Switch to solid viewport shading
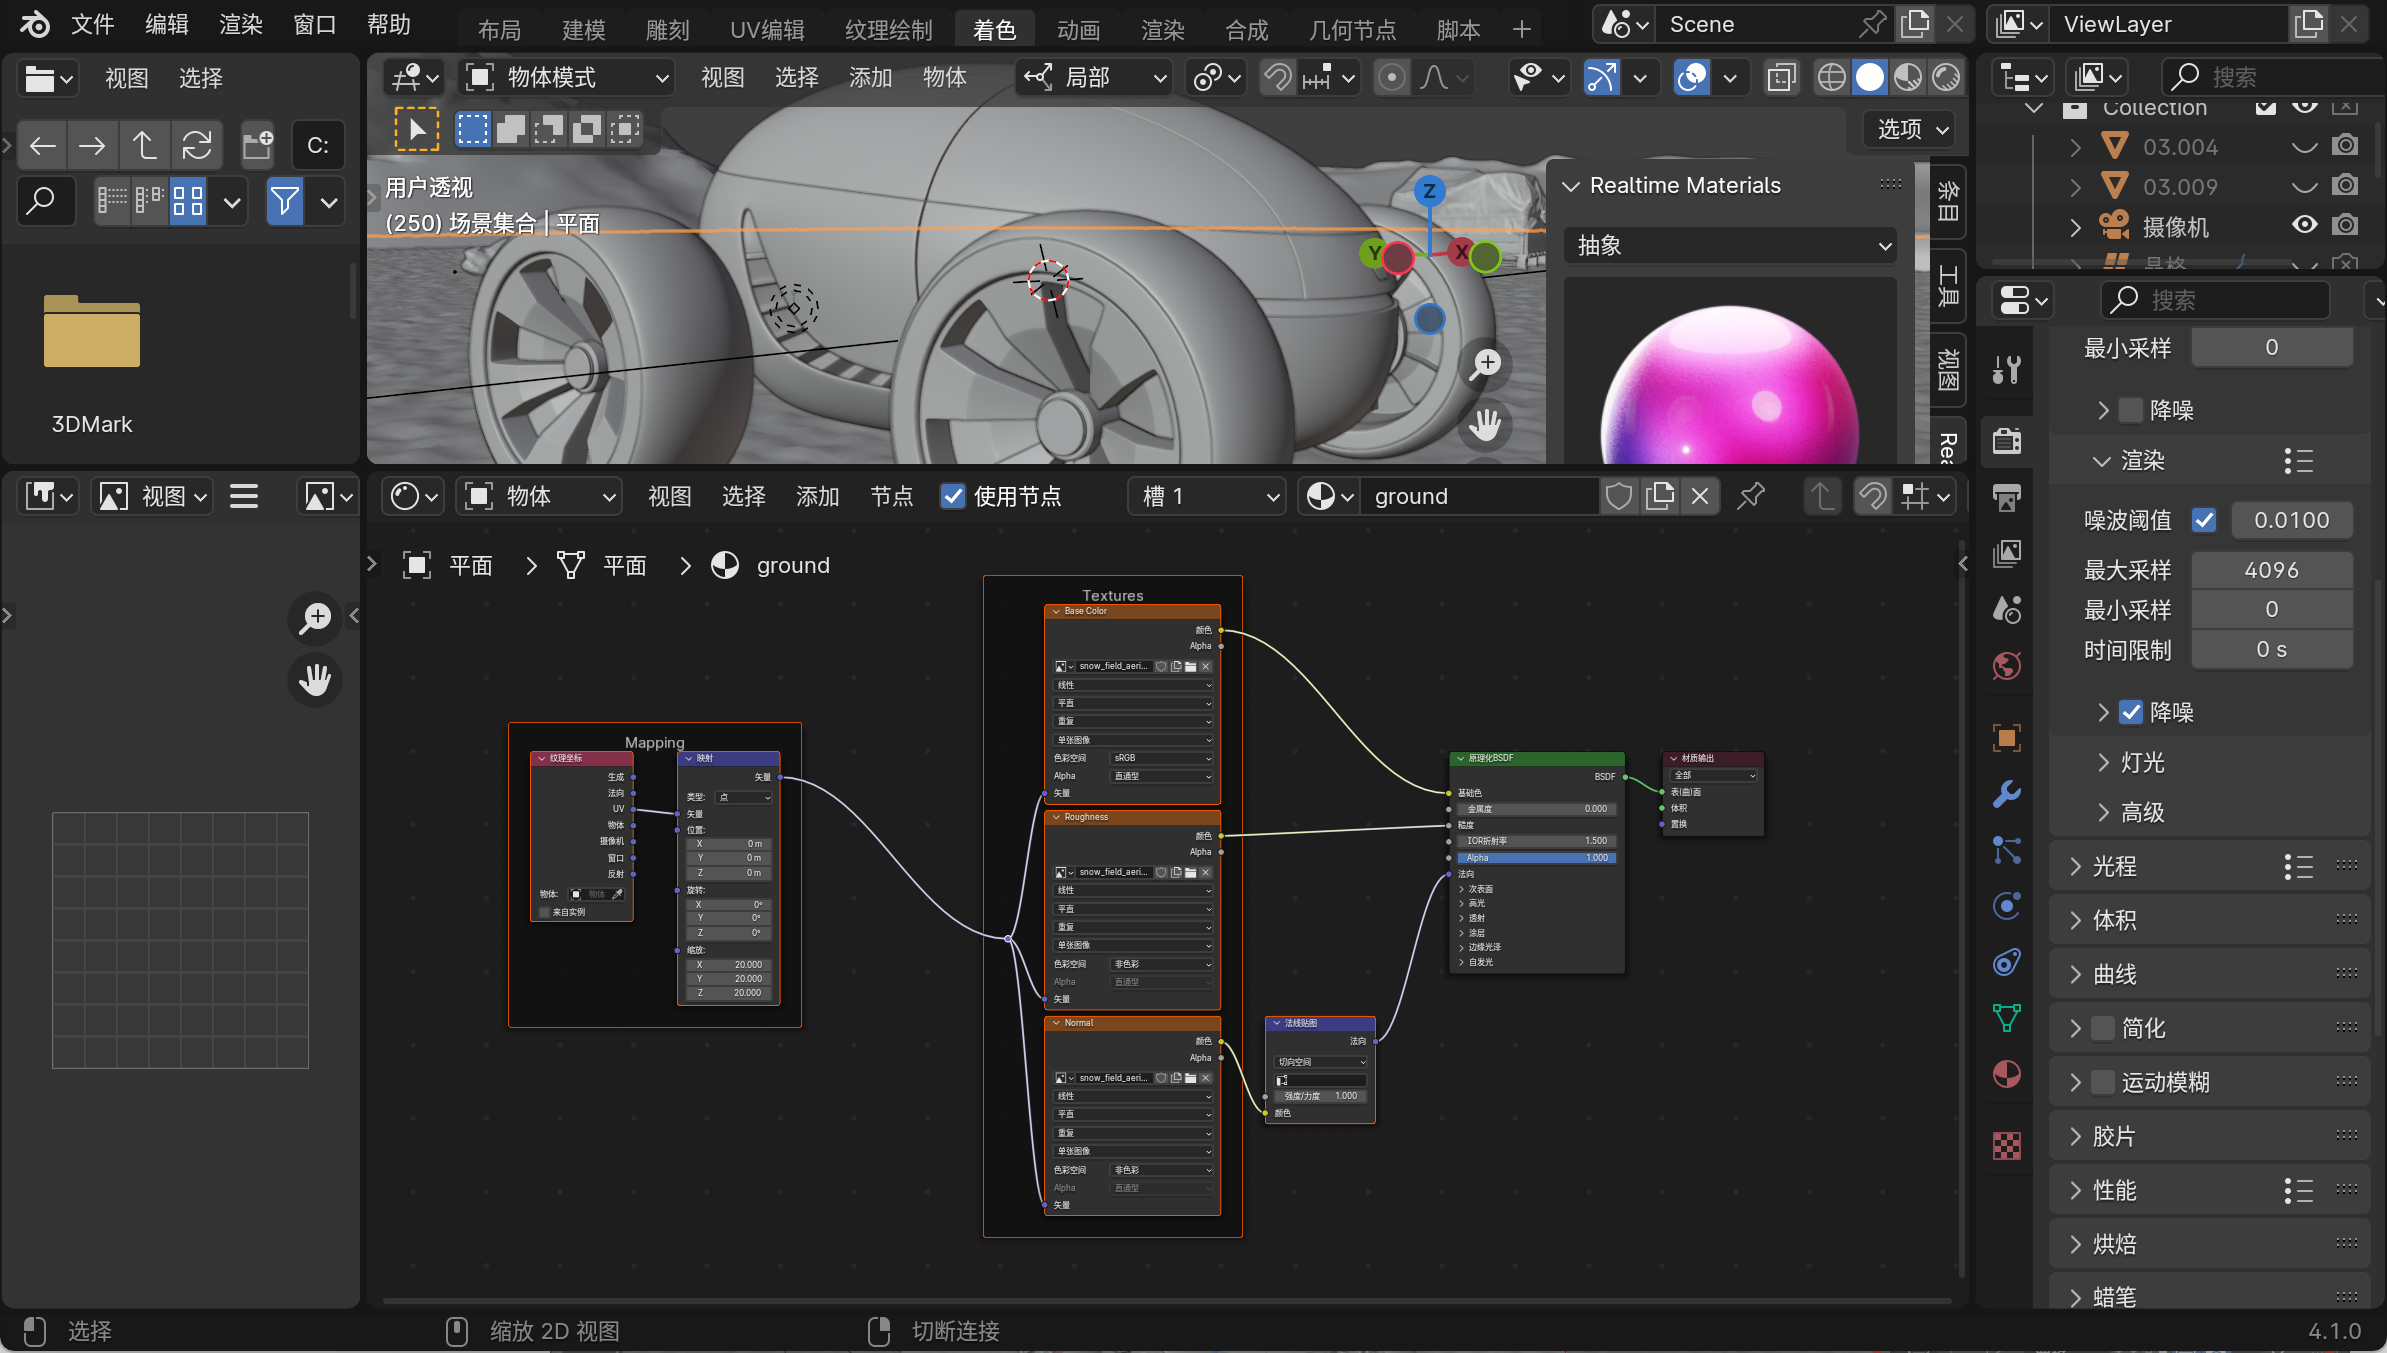This screenshot has height=1353, width=2387. point(1869,77)
